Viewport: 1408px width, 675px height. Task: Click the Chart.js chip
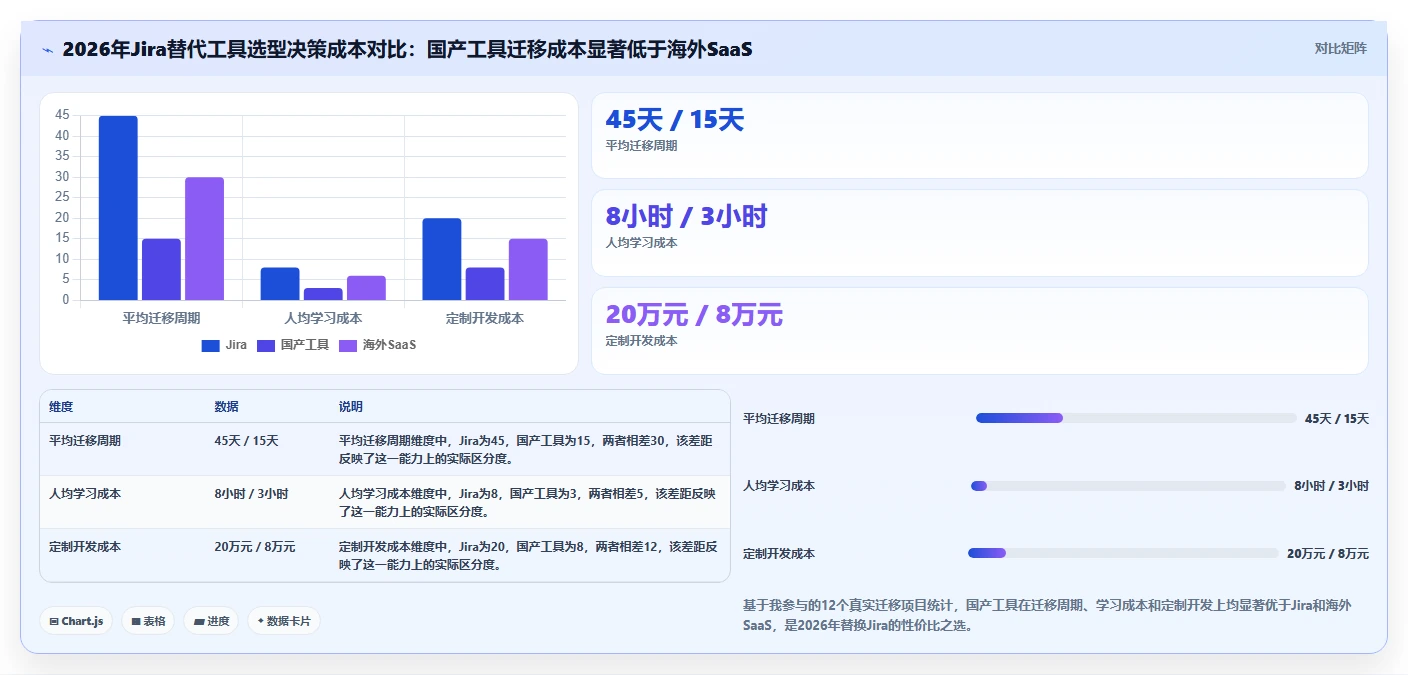point(76,621)
